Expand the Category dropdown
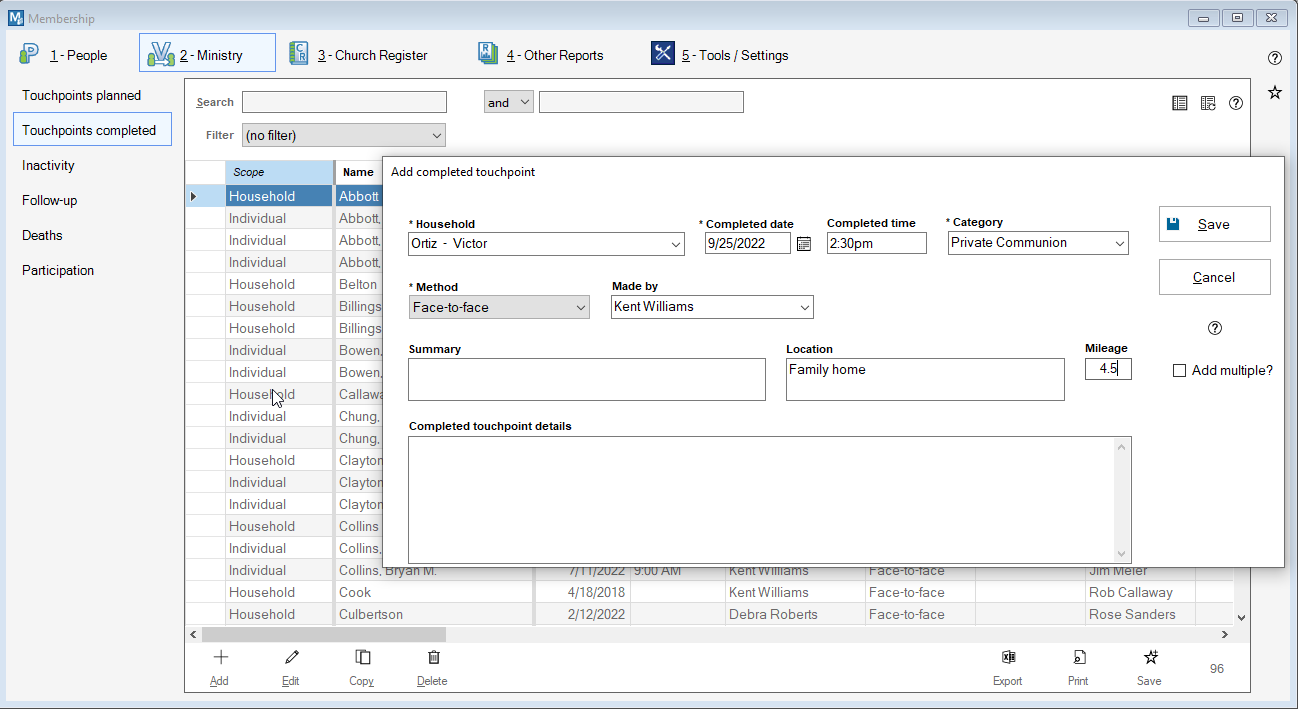The image size is (1298, 709). tap(1119, 243)
